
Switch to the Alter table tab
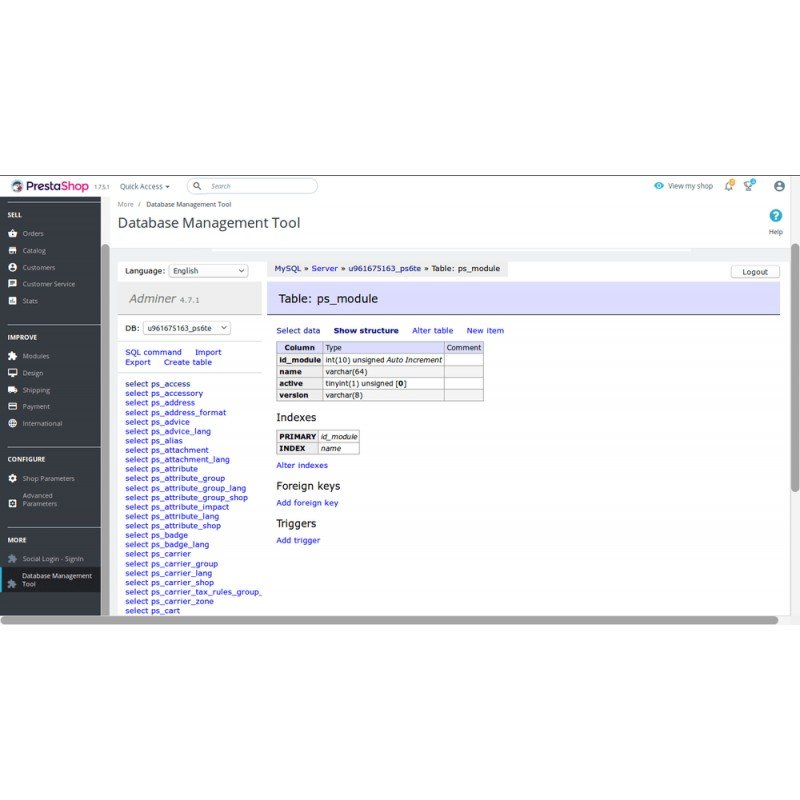433,331
